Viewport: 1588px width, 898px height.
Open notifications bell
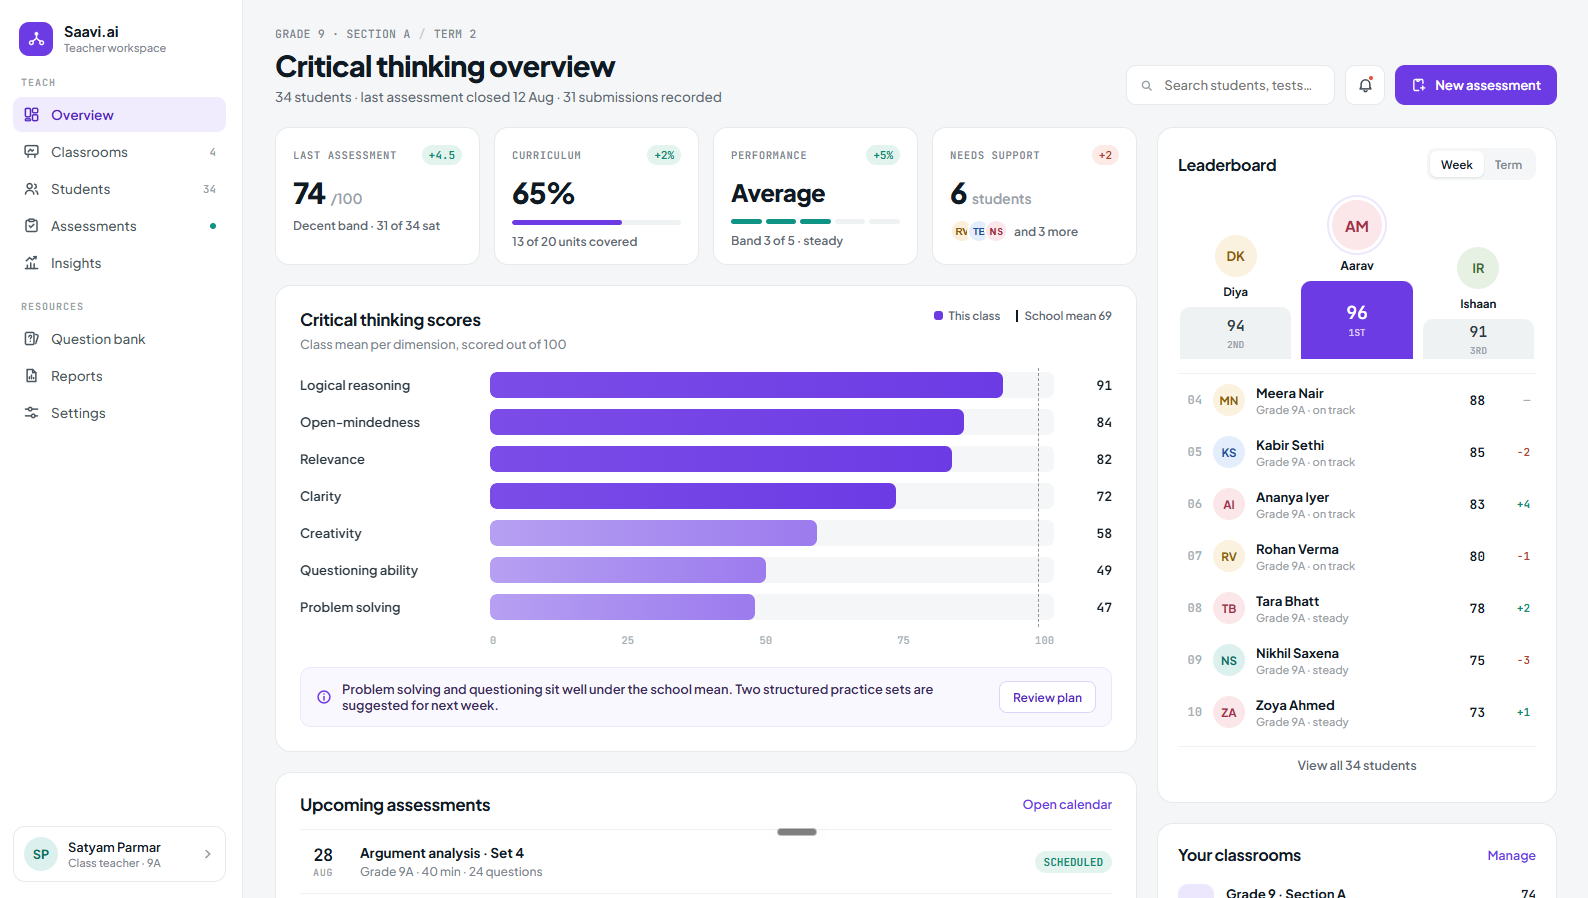coord(1365,85)
